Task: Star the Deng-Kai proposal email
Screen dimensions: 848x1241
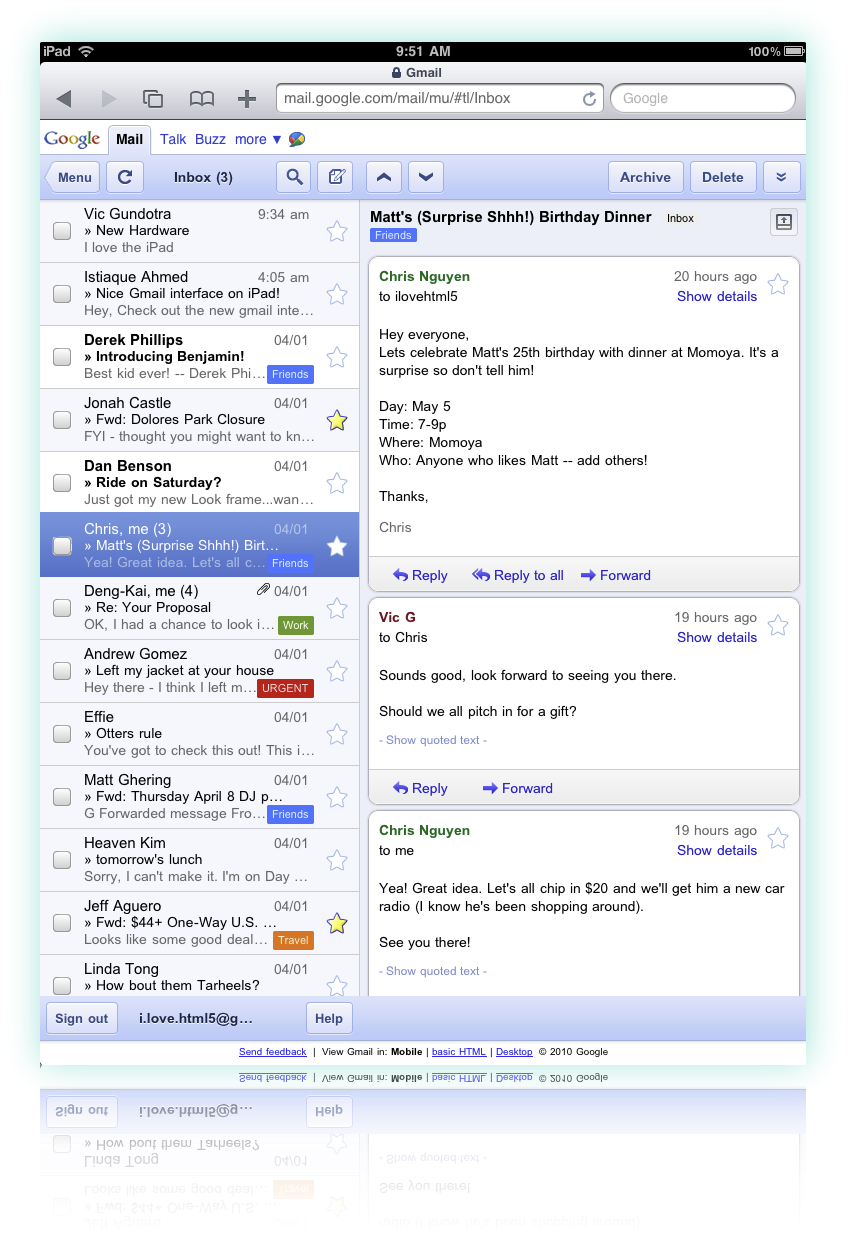Action: (337, 608)
